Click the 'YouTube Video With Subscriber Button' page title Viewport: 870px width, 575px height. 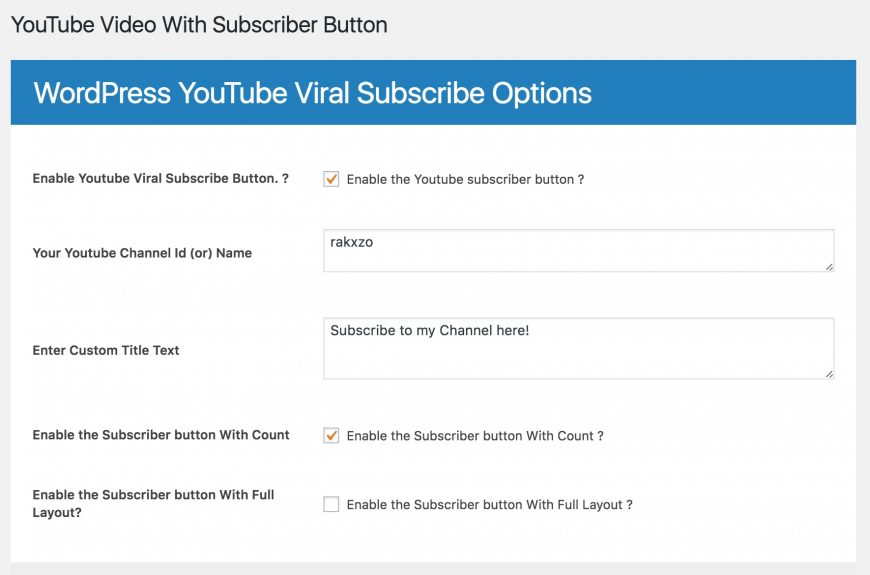[199, 25]
